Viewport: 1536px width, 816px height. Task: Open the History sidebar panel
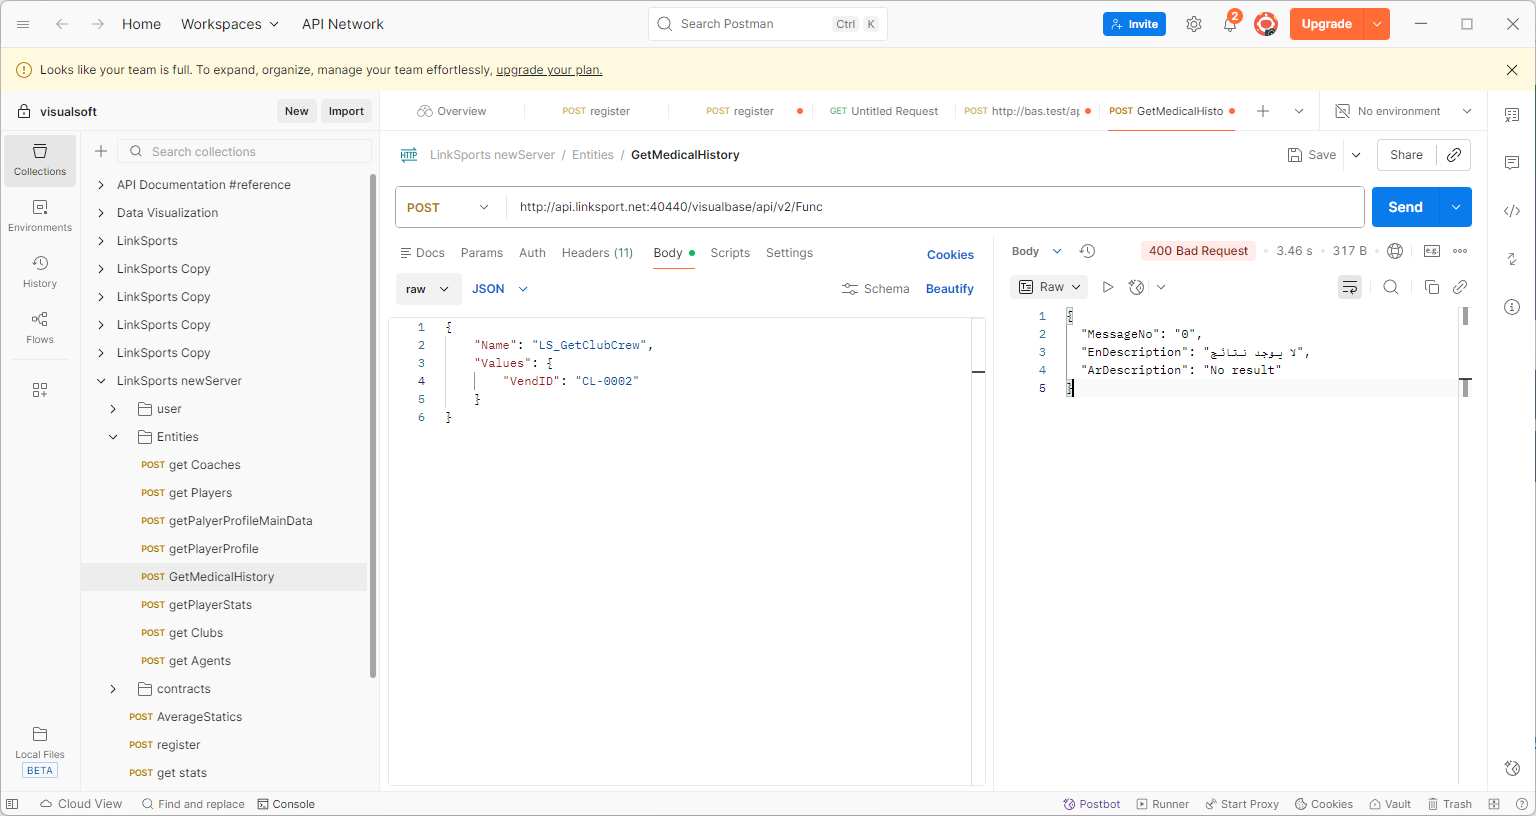[x=40, y=271]
